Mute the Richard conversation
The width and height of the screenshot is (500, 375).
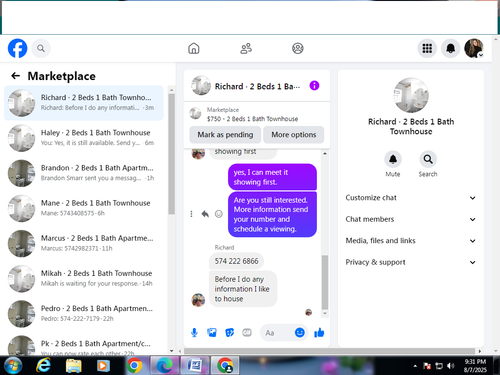pos(393,159)
